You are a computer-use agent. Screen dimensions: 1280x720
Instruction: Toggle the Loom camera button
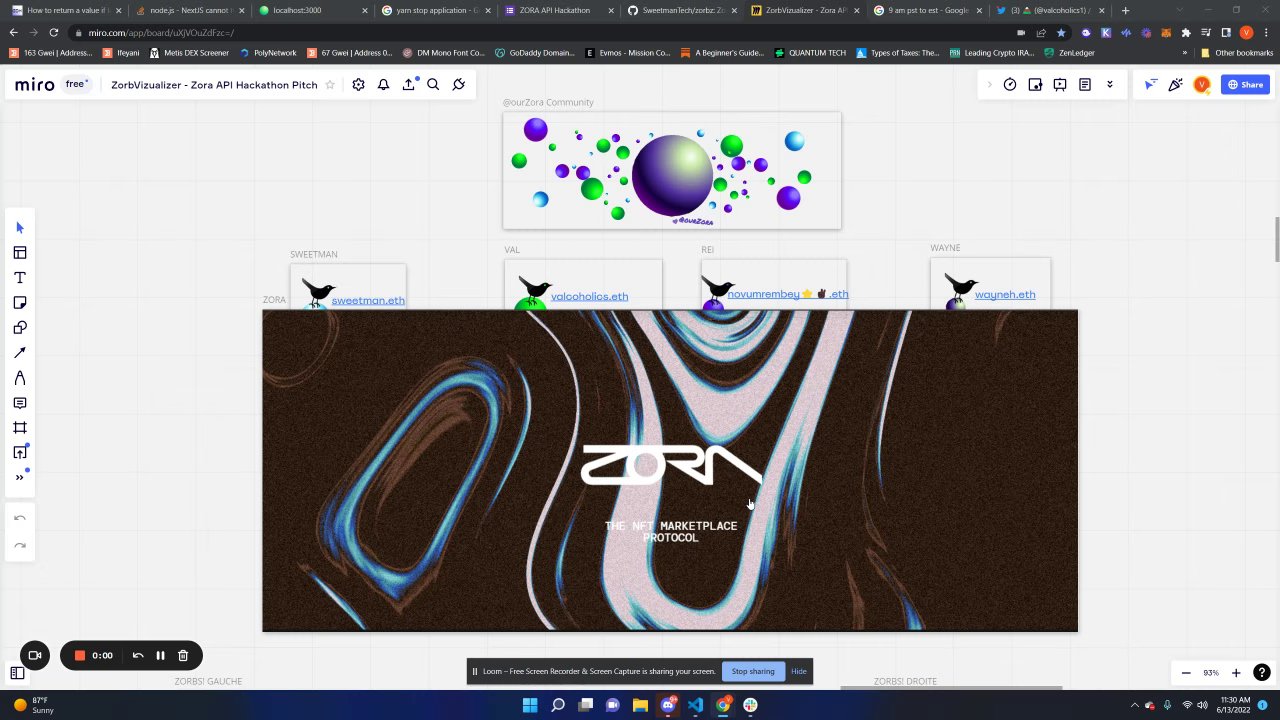tap(34, 655)
